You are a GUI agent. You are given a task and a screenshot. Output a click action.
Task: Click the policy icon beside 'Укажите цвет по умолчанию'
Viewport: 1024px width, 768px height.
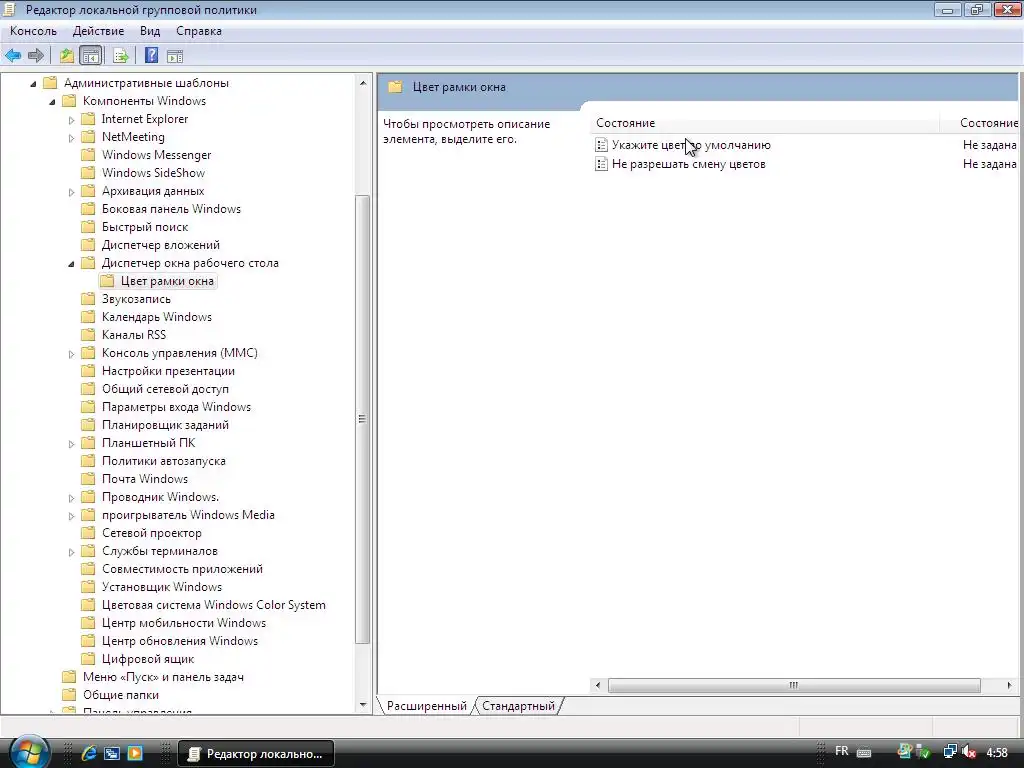[x=601, y=145]
